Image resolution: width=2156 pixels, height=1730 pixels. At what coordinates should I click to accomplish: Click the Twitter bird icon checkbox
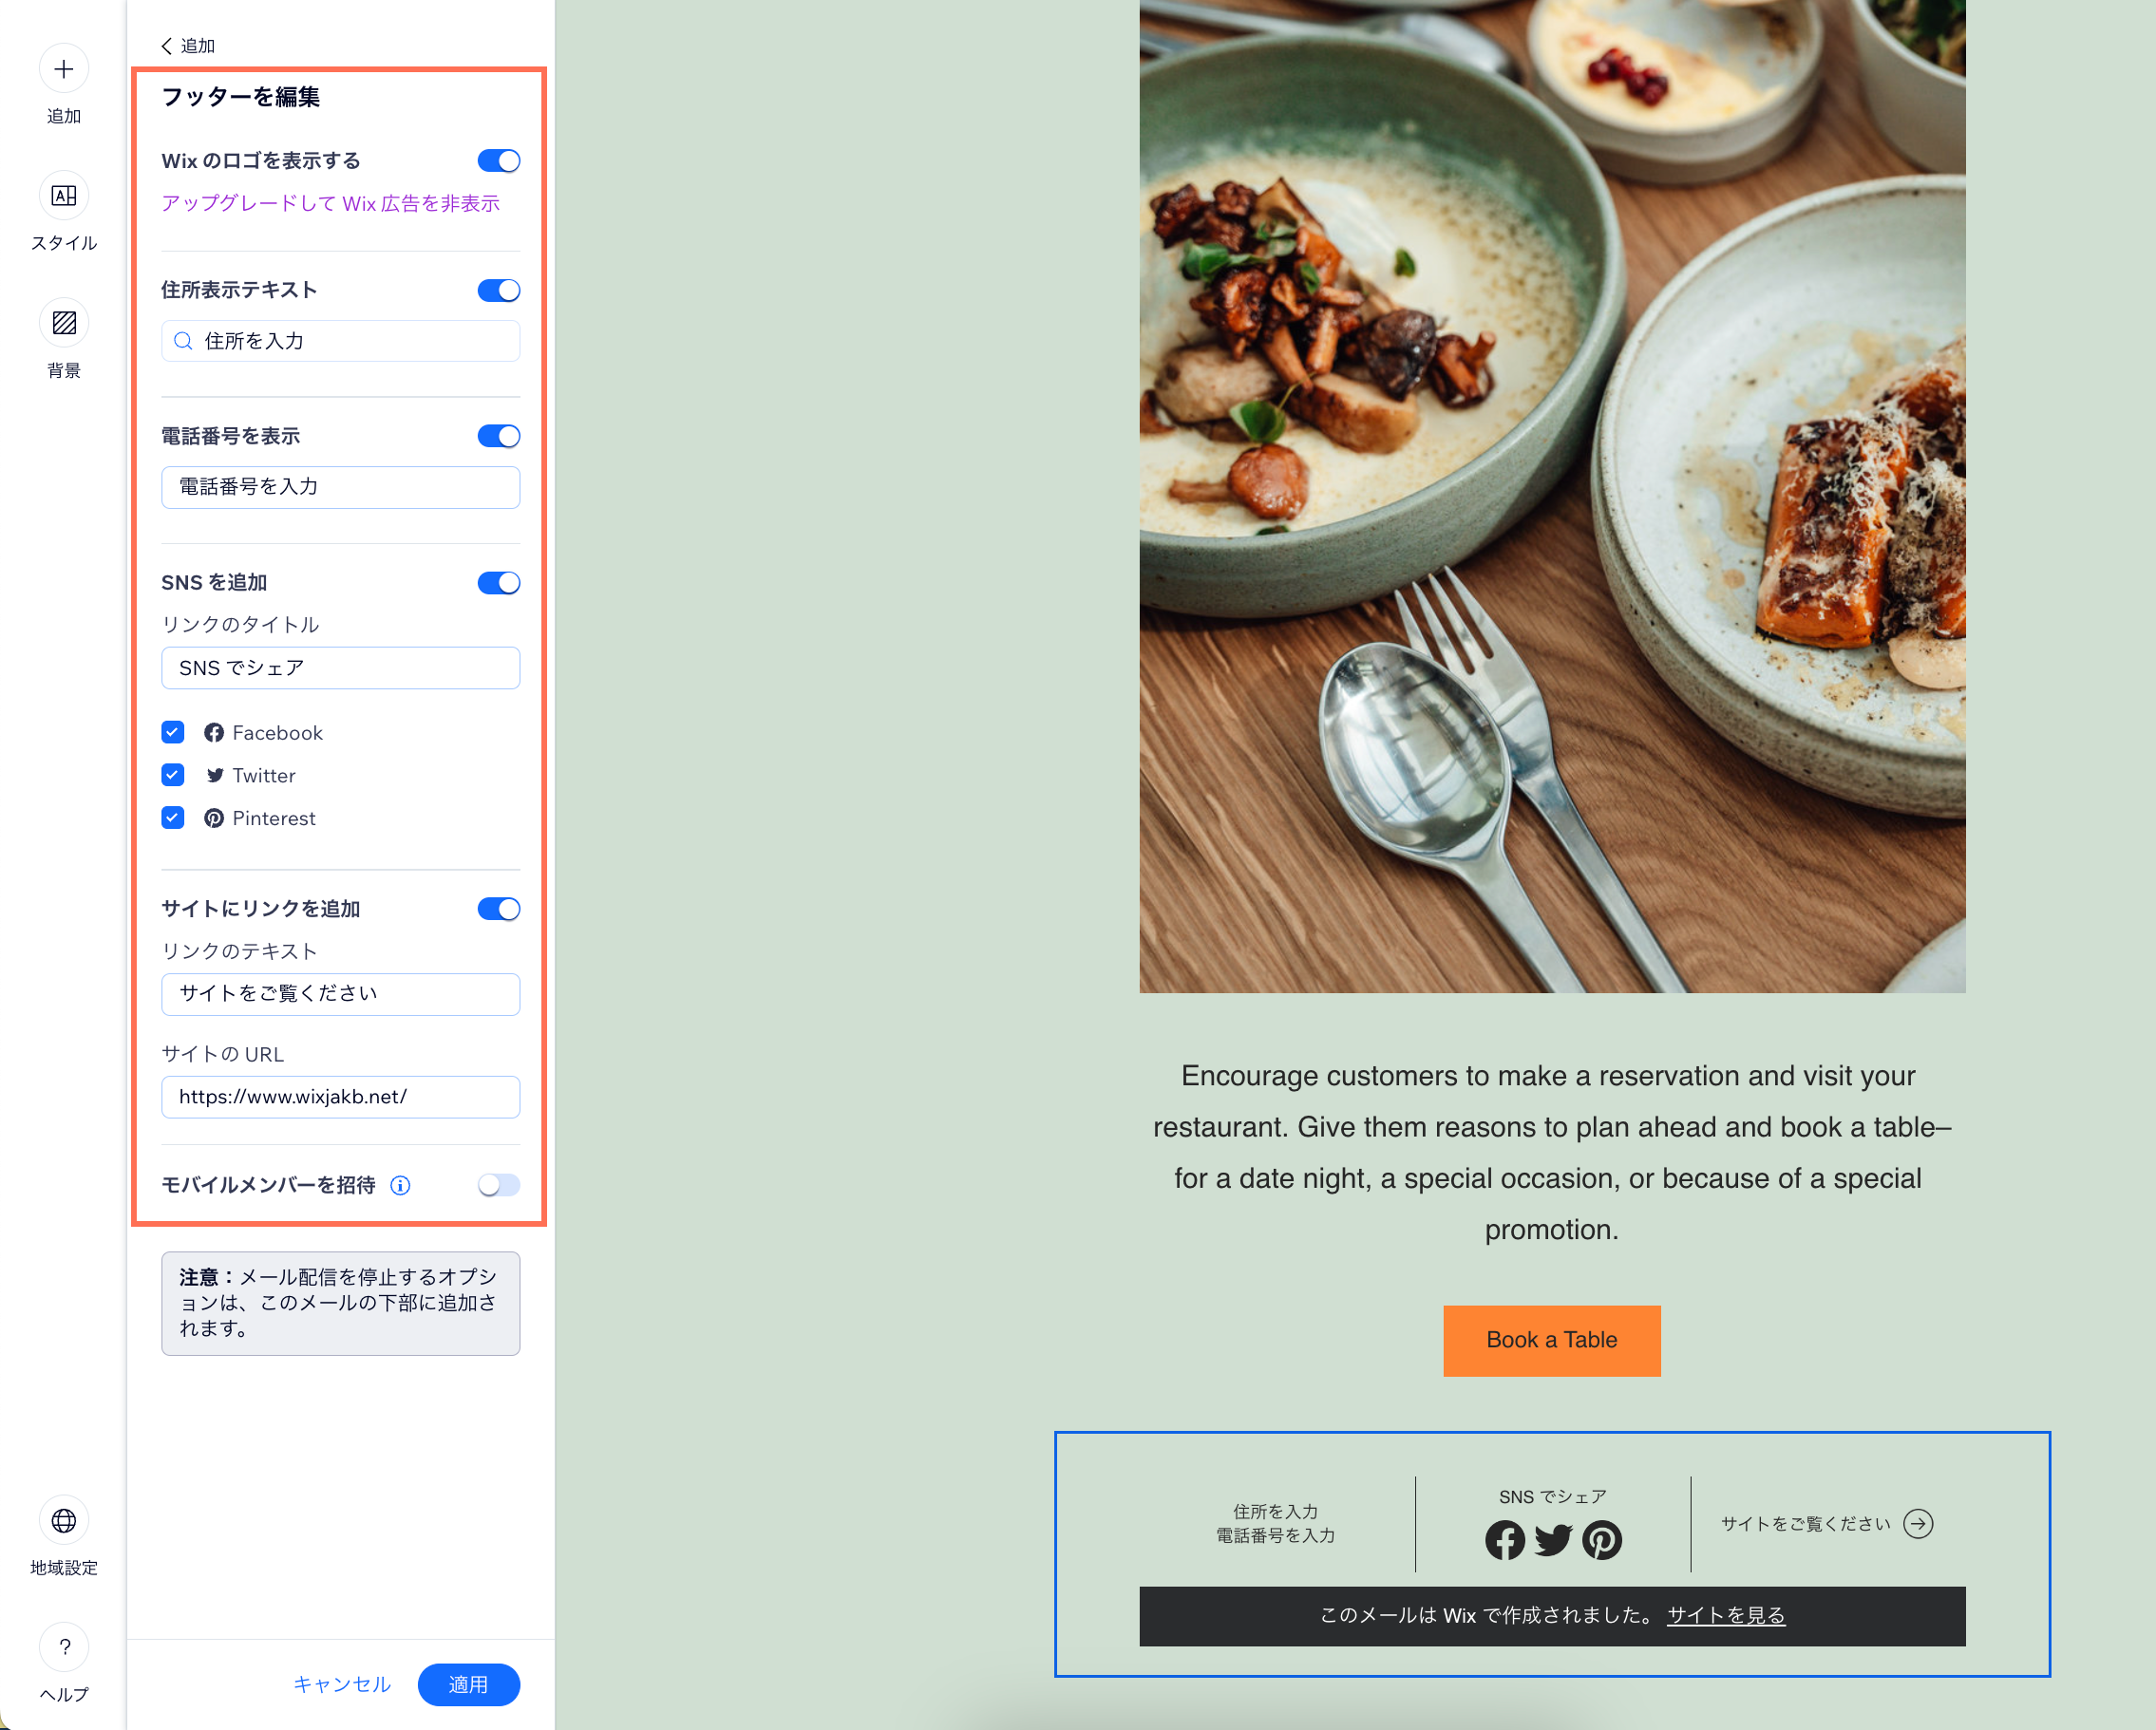(x=175, y=775)
